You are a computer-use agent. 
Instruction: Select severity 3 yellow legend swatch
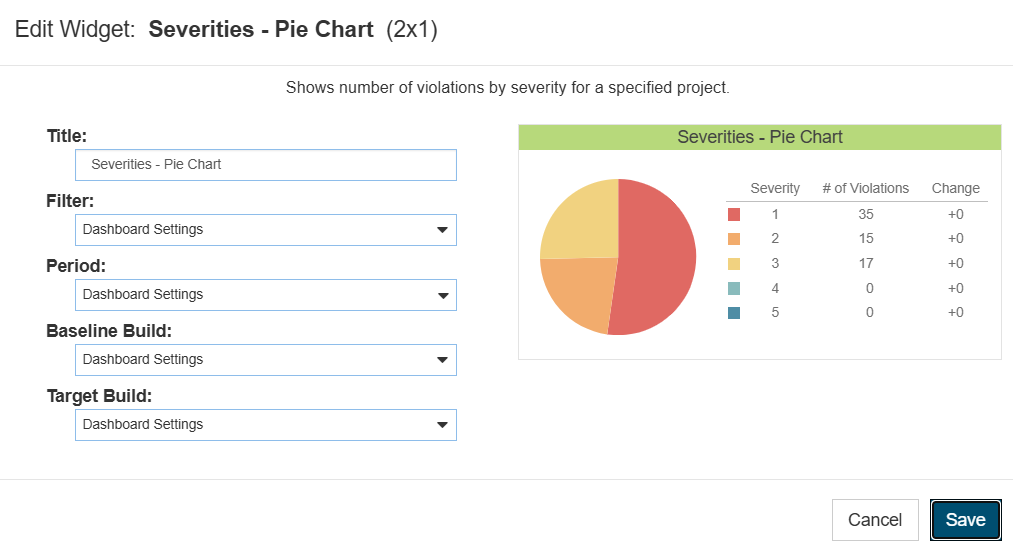734,264
